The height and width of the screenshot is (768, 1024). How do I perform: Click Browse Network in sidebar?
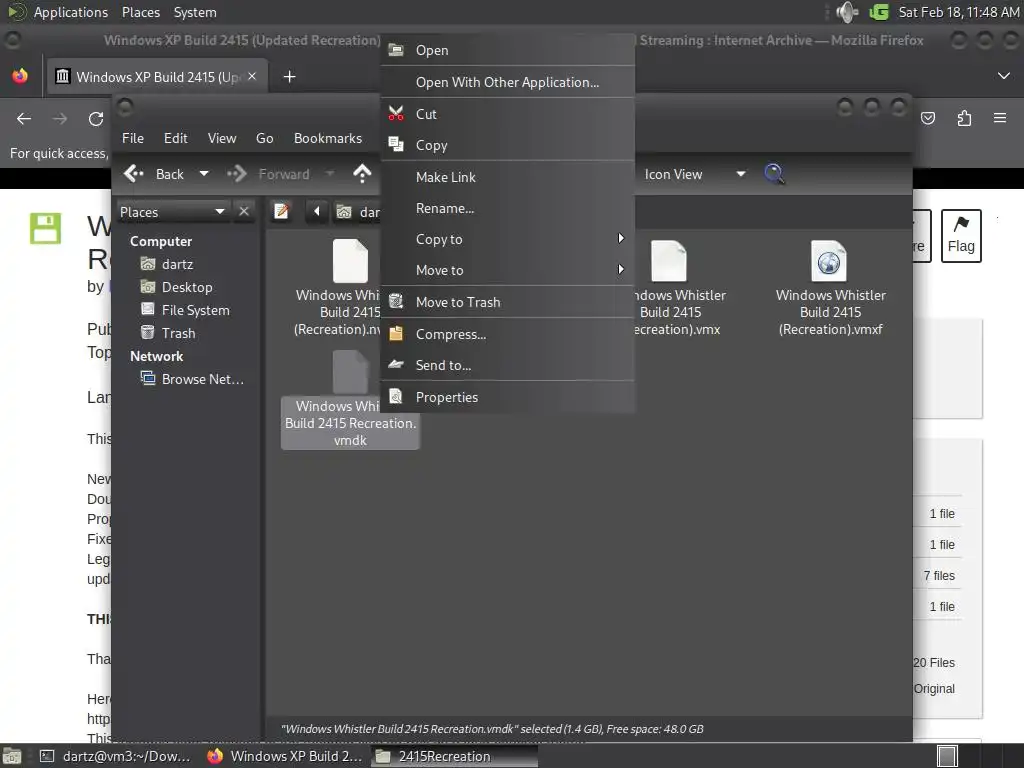click(193, 379)
